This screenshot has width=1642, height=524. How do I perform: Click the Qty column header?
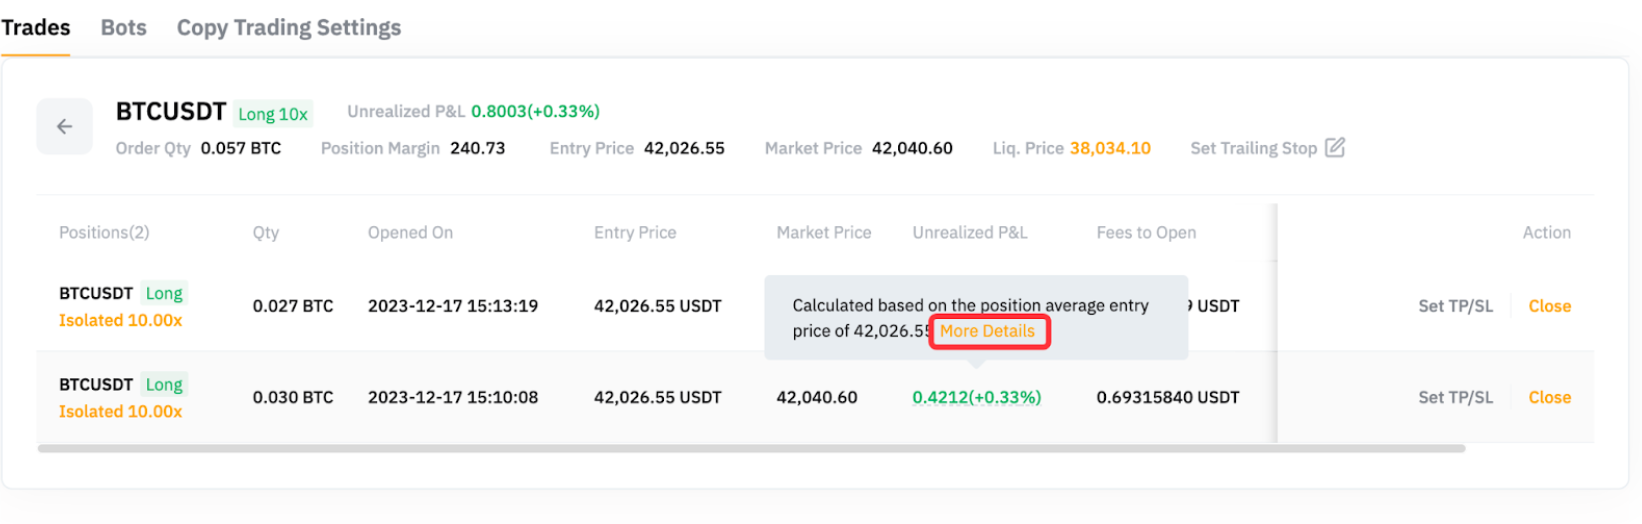point(265,232)
